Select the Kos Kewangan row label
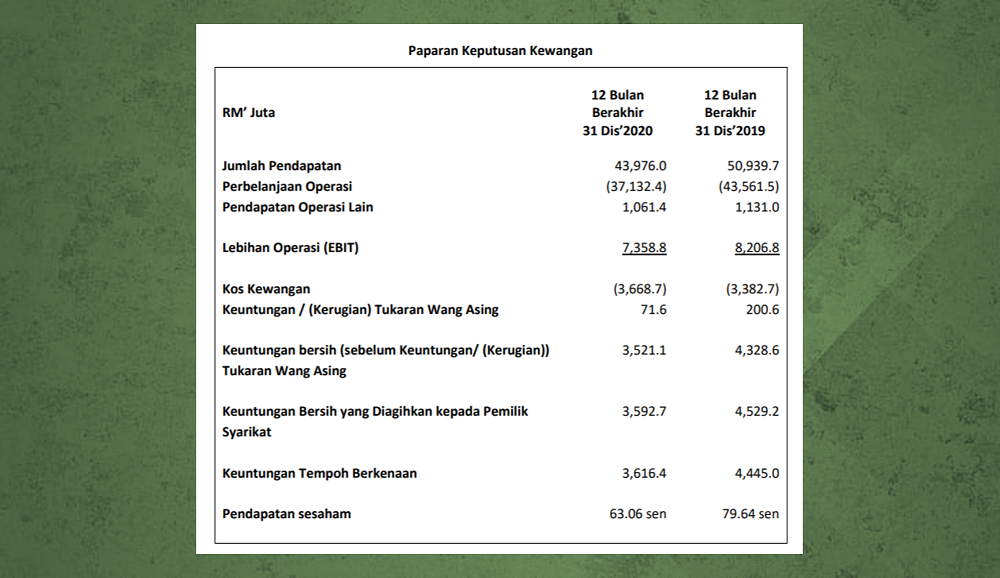This screenshot has height=578, width=1000. click(x=266, y=289)
